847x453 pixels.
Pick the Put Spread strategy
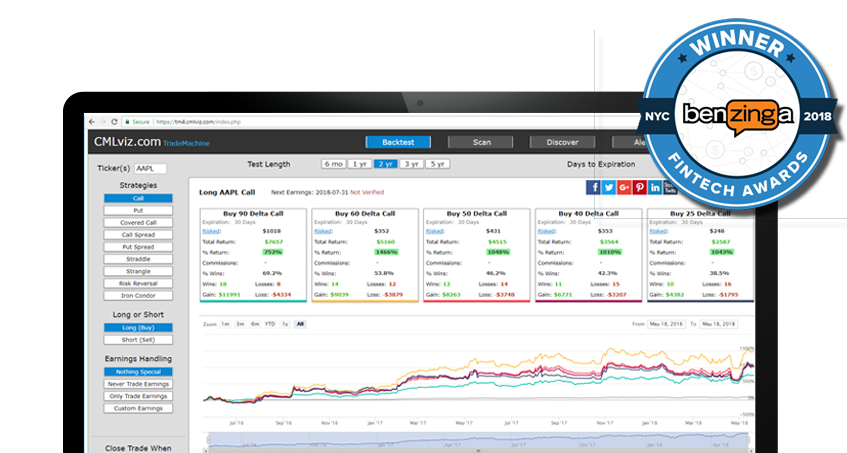point(138,247)
